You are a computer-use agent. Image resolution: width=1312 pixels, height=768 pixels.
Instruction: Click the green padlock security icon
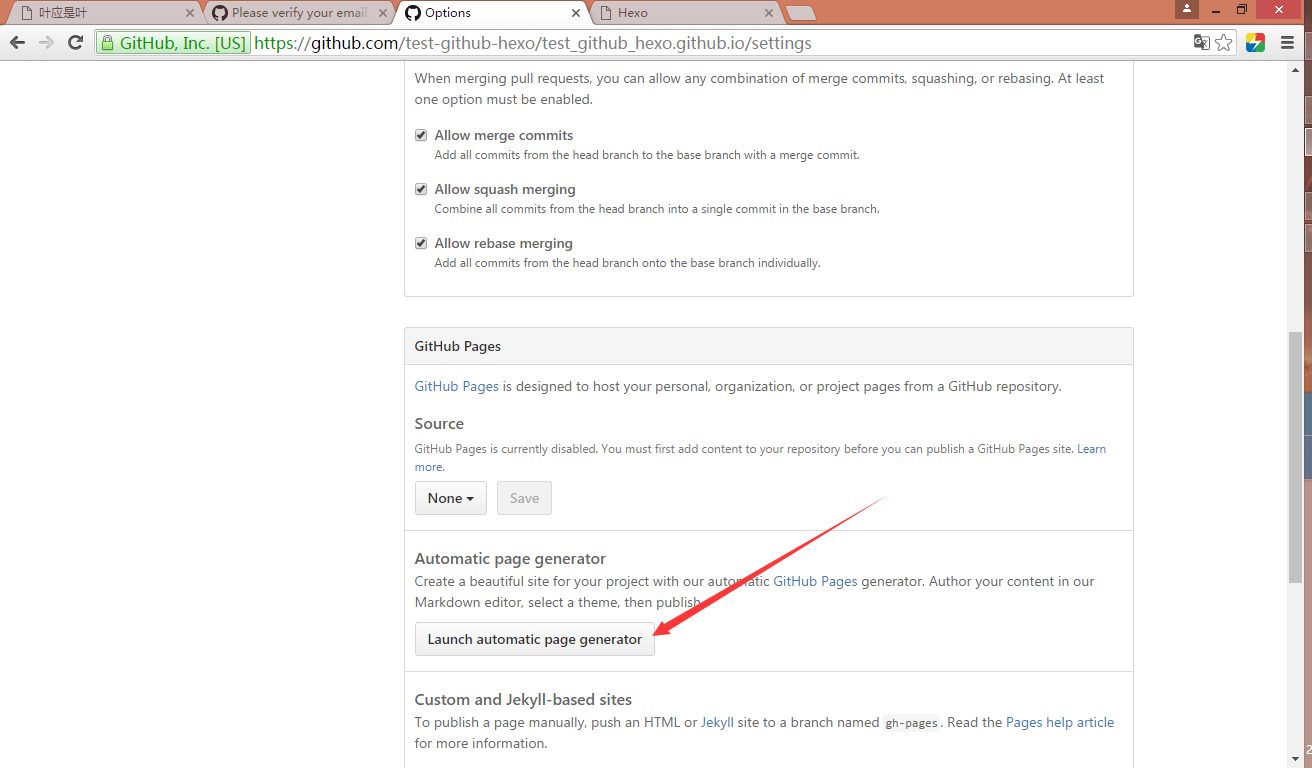tap(107, 43)
